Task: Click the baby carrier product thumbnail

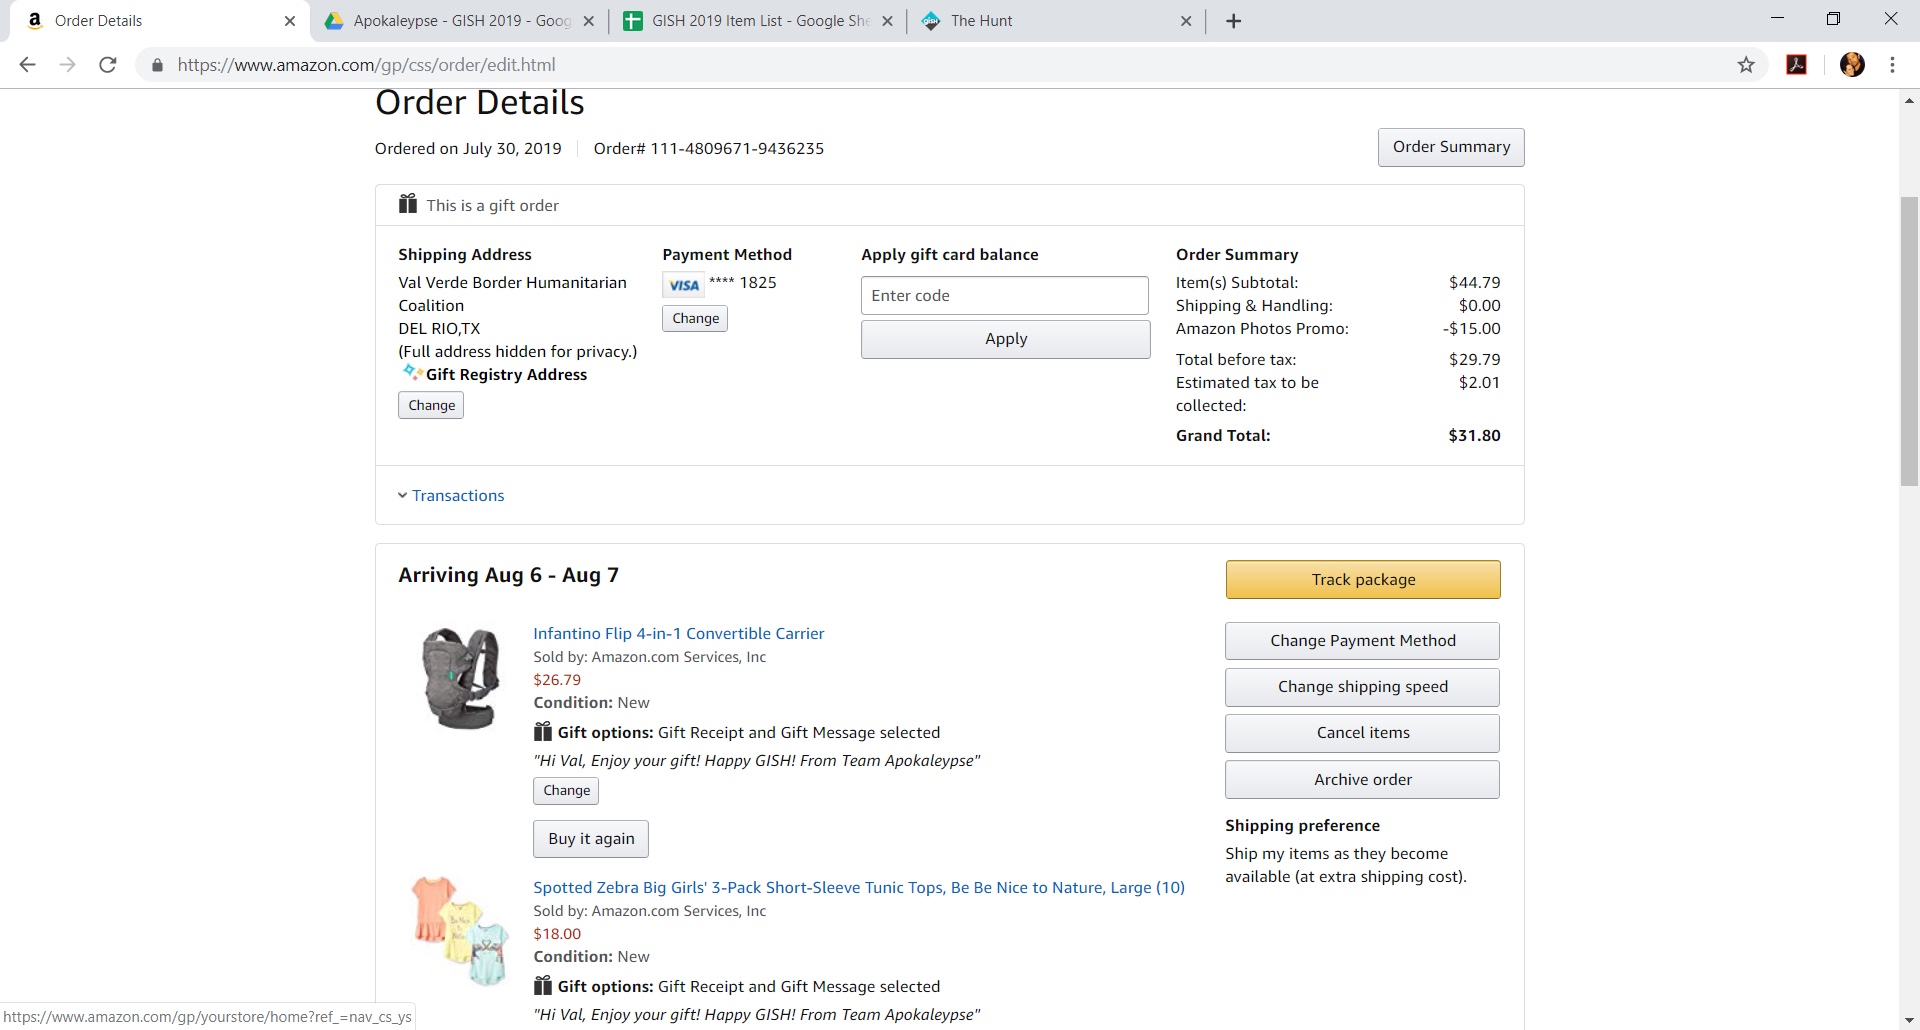Action: [x=460, y=679]
